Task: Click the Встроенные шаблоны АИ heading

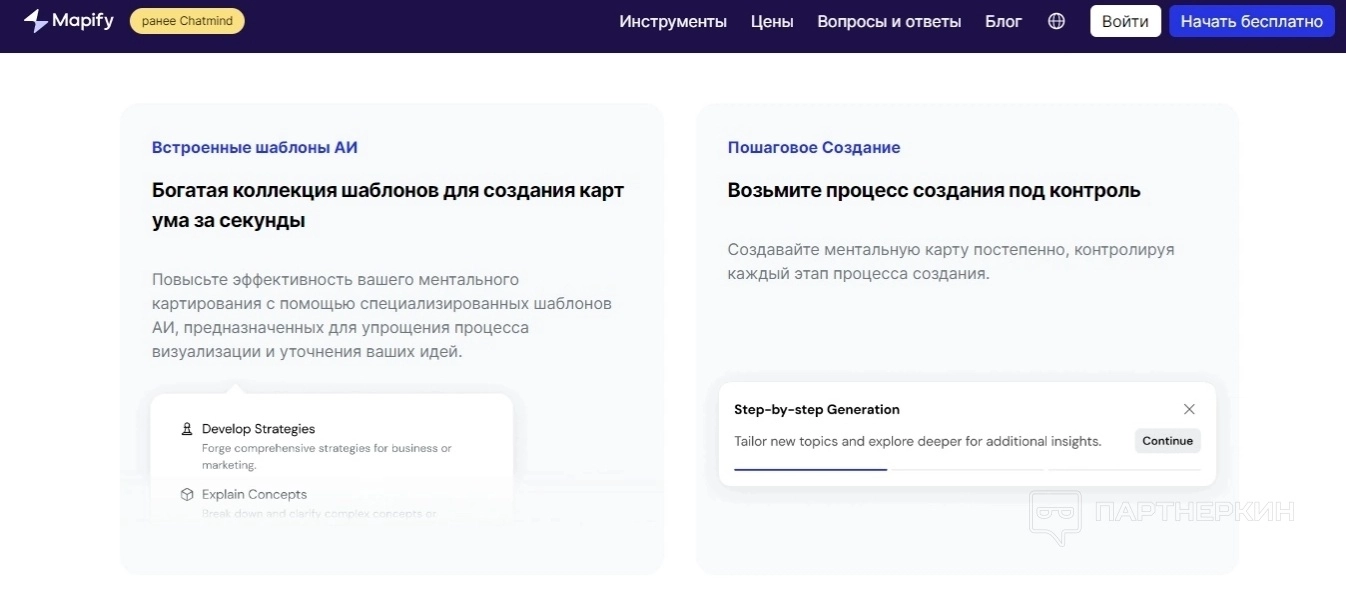Action: coord(254,147)
